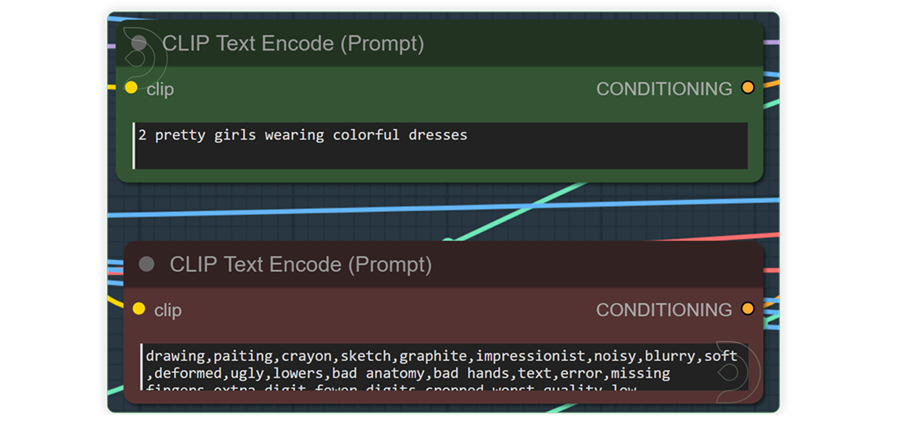Click into the positive prompt text box

pyautogui.click(x=440, y=146)
